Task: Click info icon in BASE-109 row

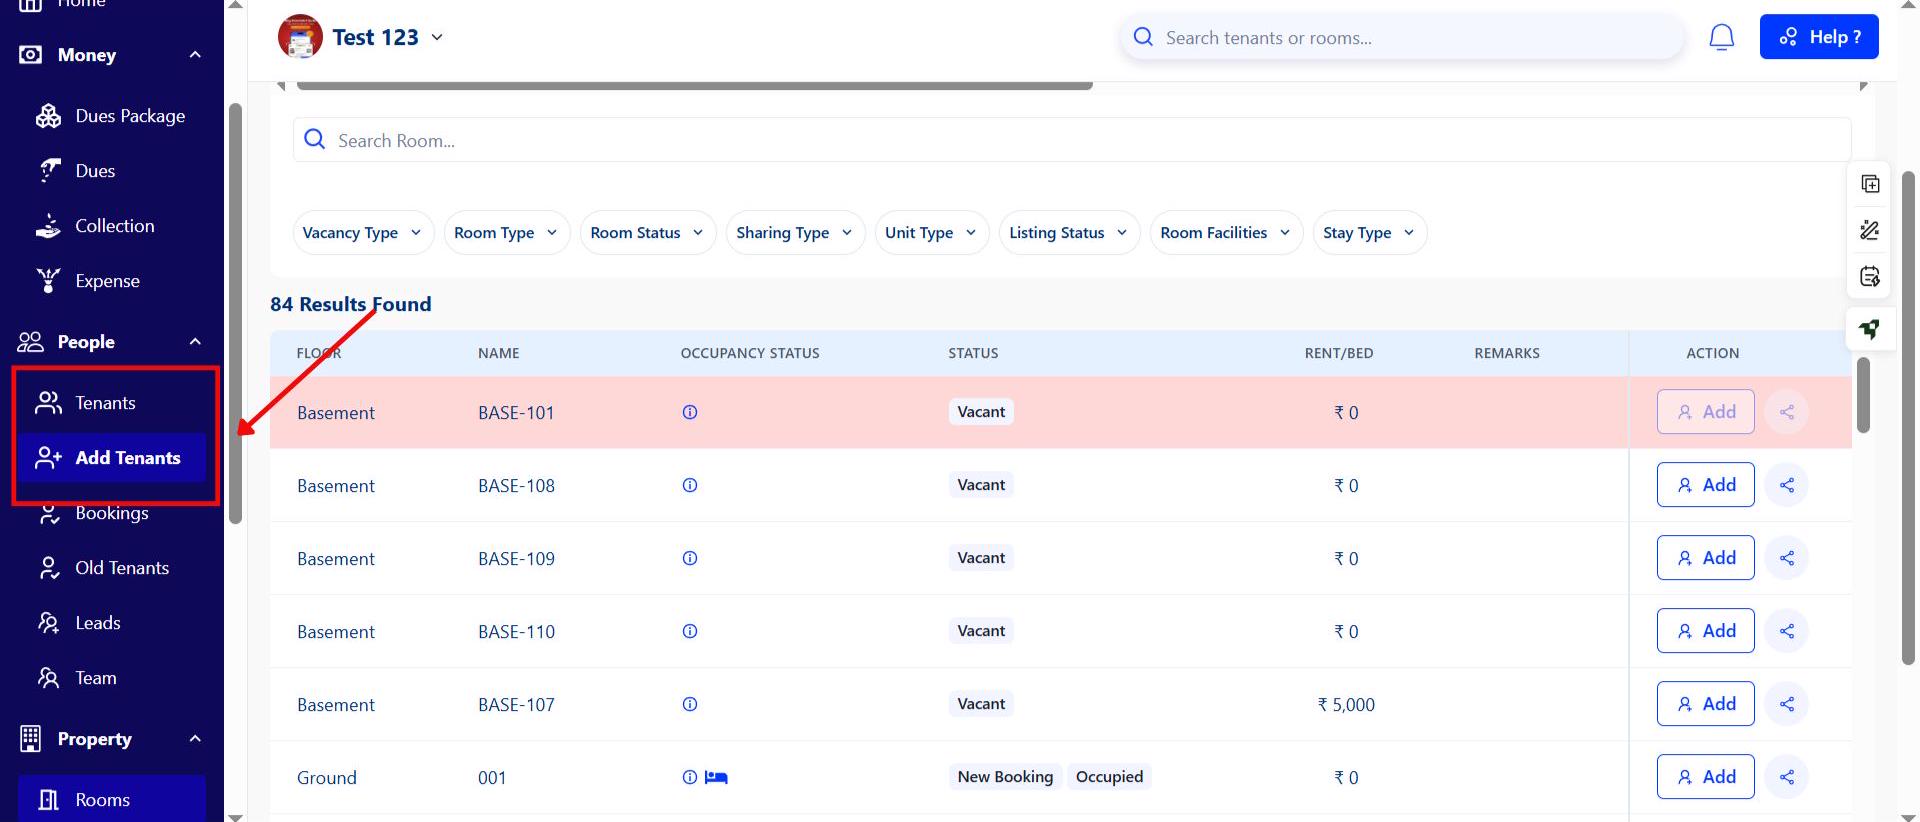Action: [689, 558]
